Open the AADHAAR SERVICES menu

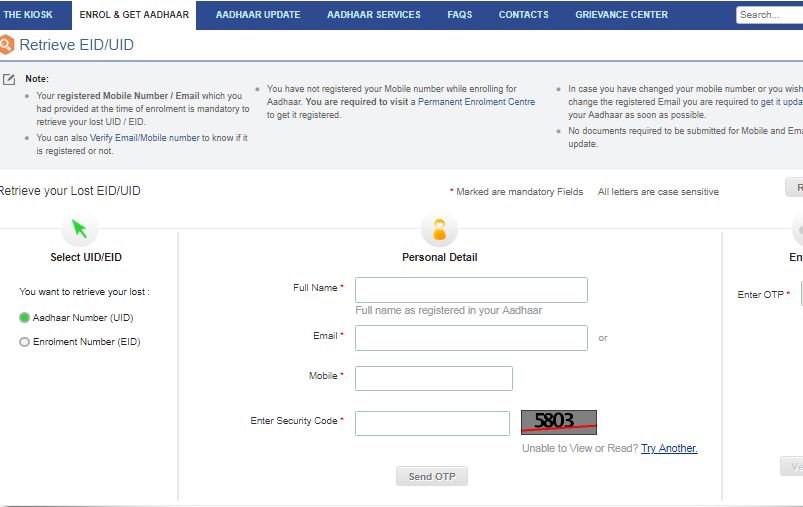374,15
